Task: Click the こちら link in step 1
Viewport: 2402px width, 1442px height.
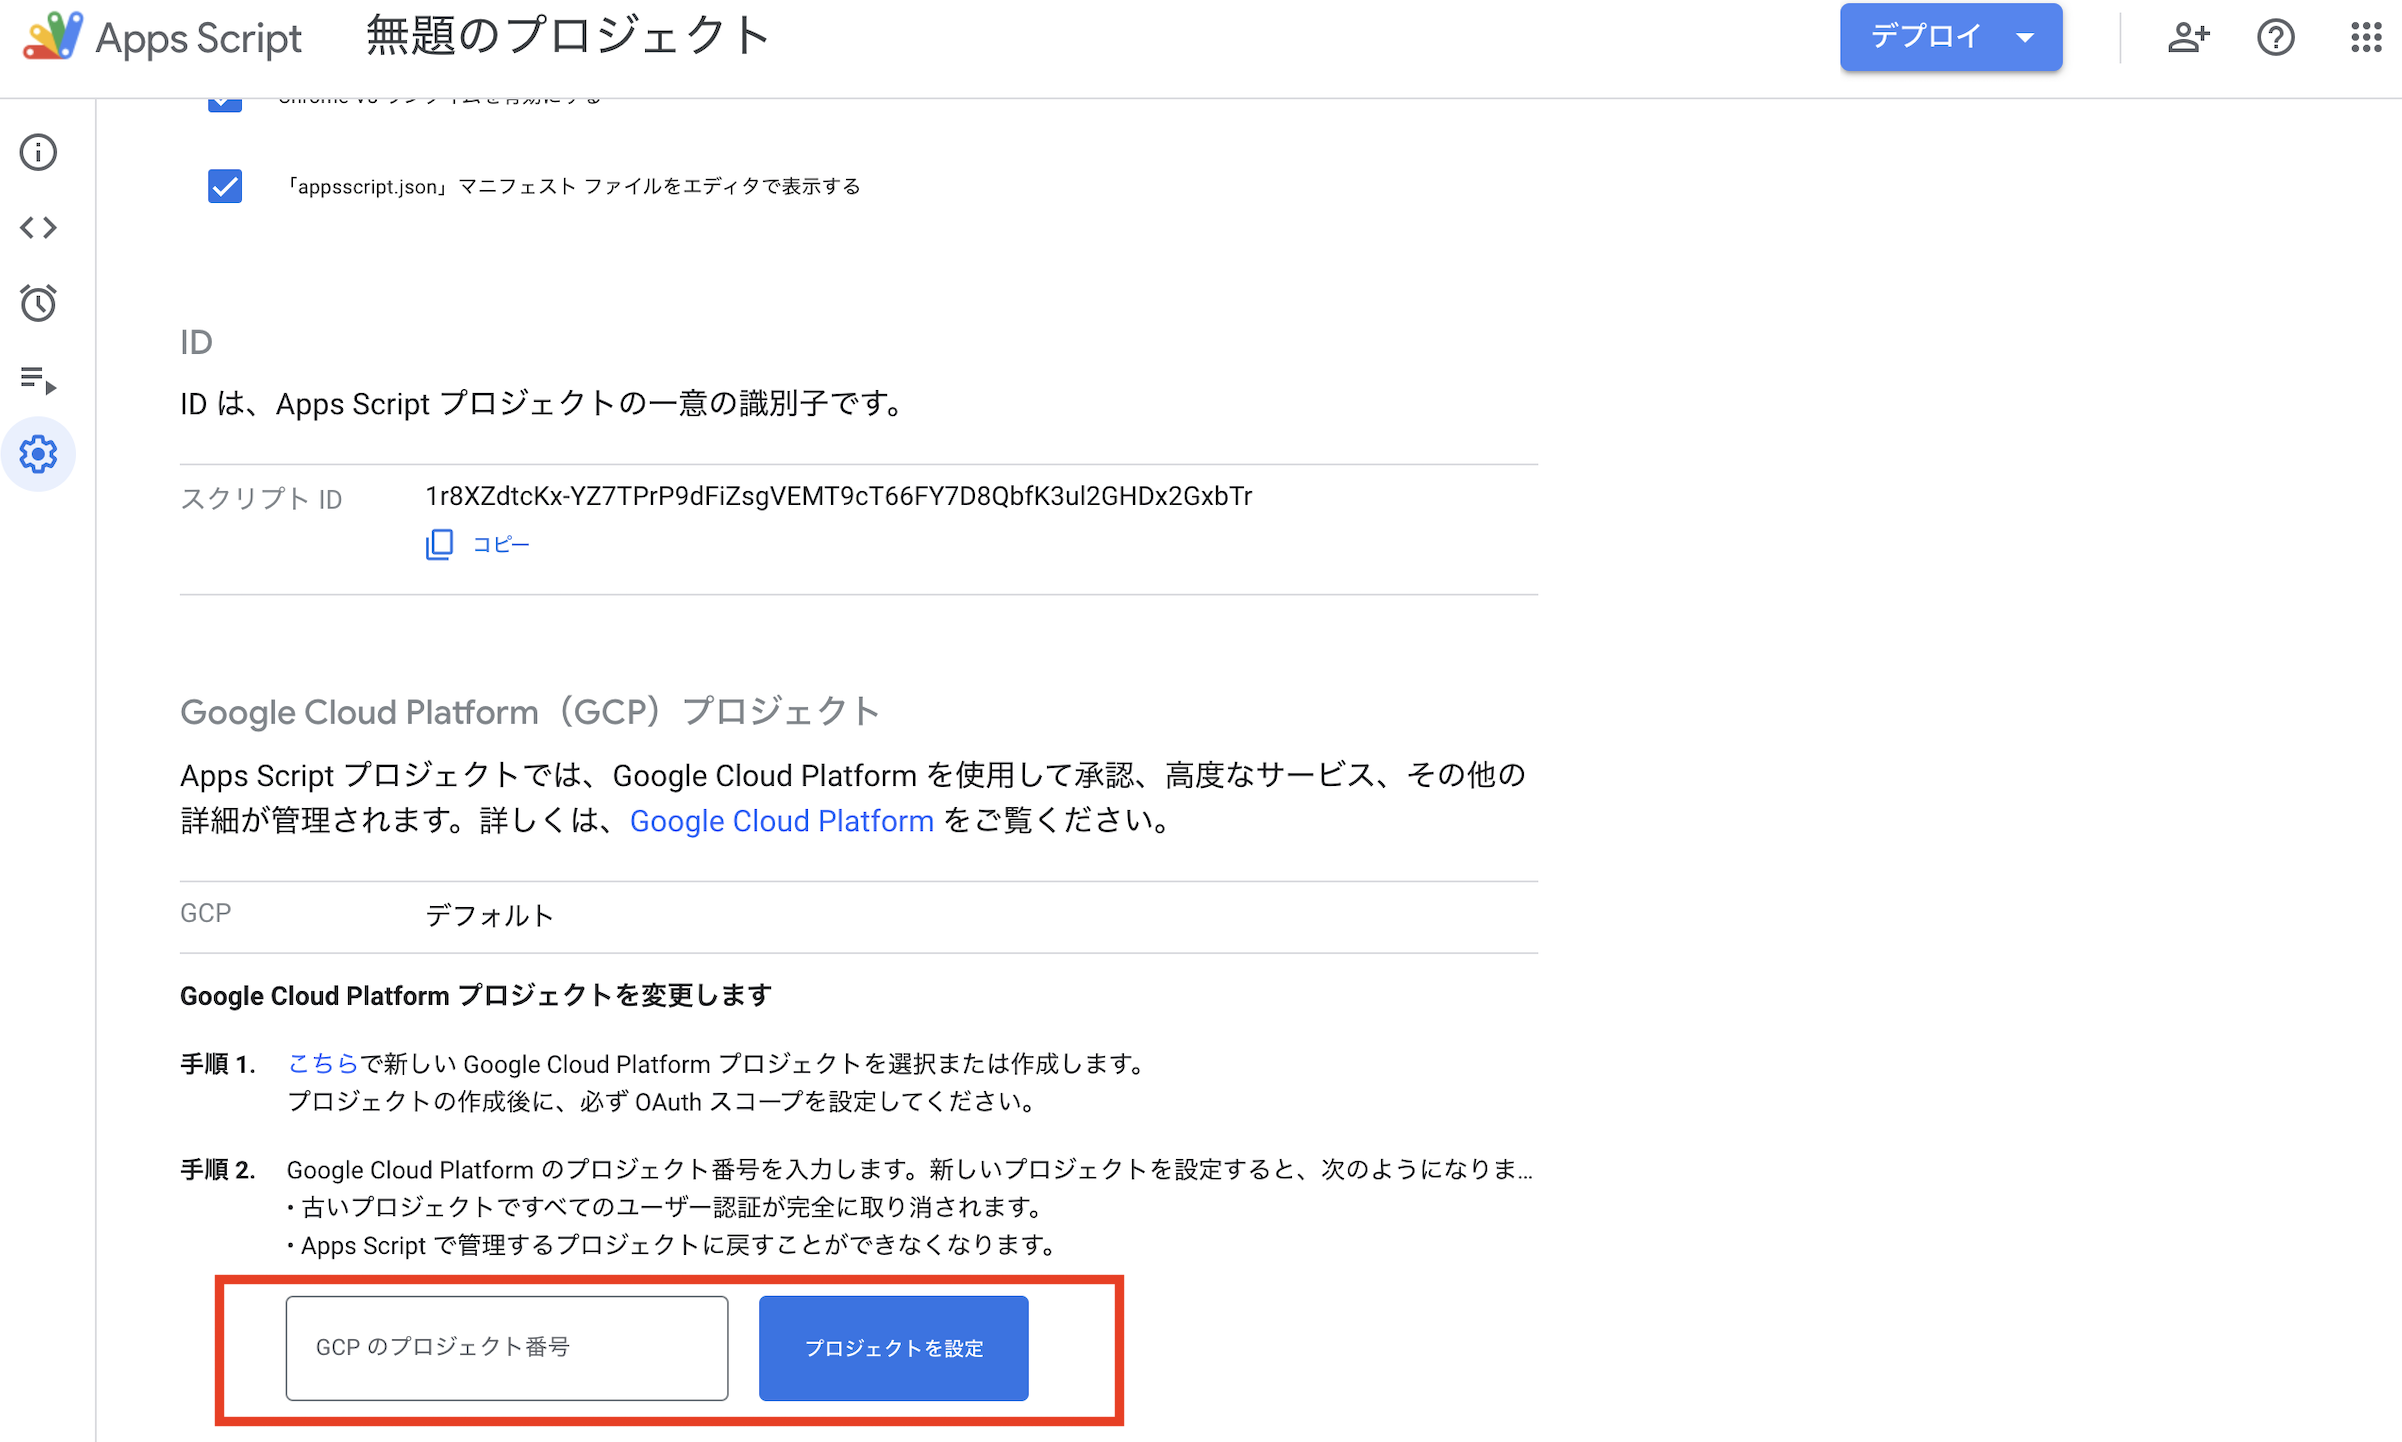Action: [322, 1064]
